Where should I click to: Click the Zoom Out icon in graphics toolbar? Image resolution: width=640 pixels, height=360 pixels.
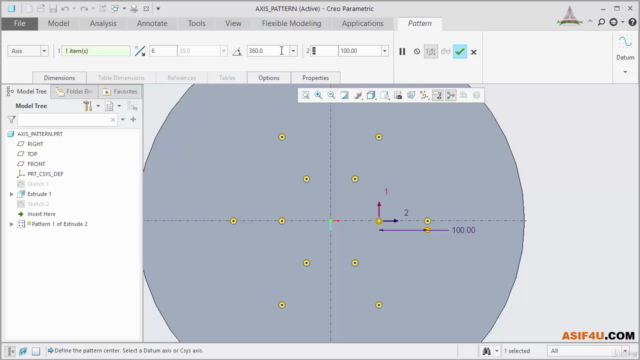[x=331, y=95]
